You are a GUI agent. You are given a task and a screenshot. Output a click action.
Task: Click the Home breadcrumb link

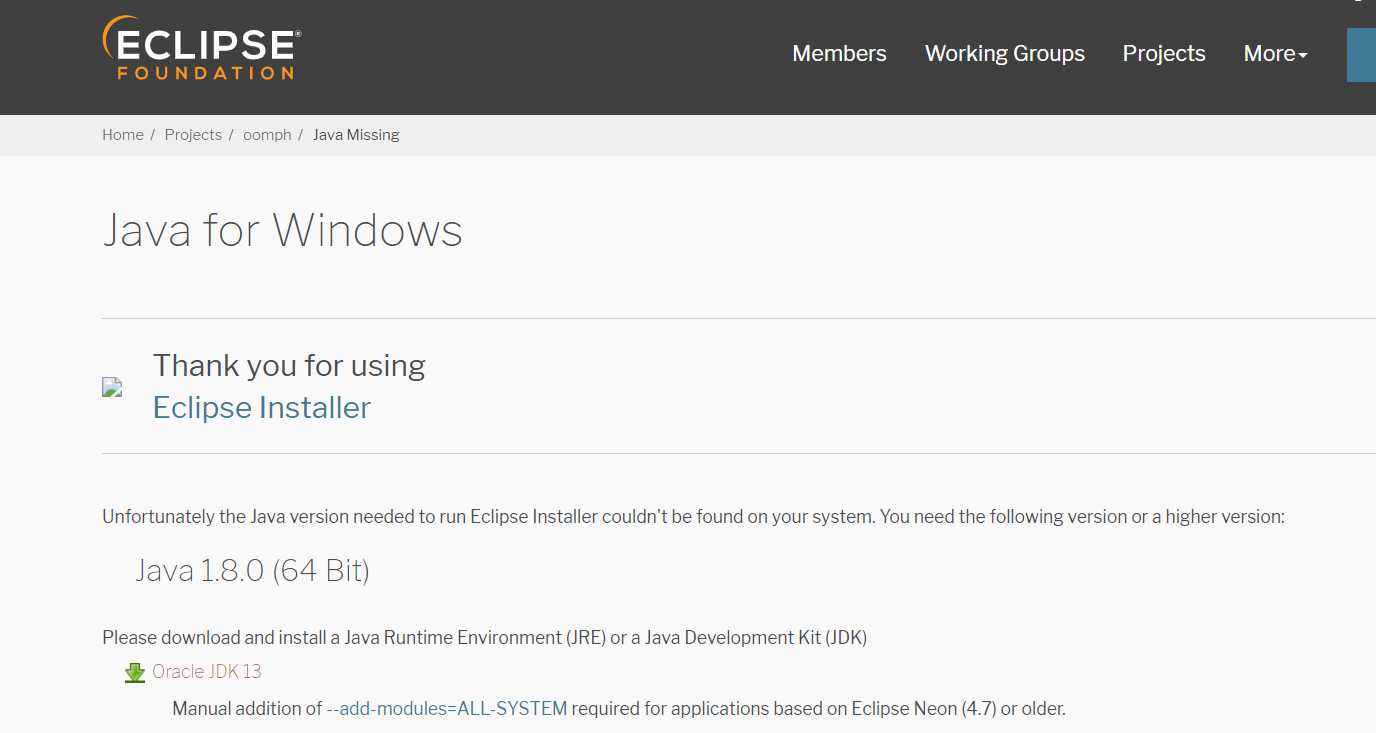[x=123, y=135]
